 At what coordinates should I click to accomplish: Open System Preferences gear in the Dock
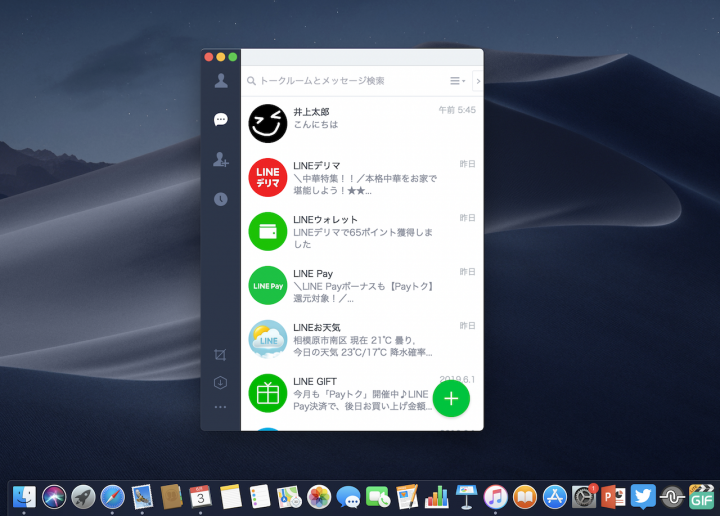584,497
